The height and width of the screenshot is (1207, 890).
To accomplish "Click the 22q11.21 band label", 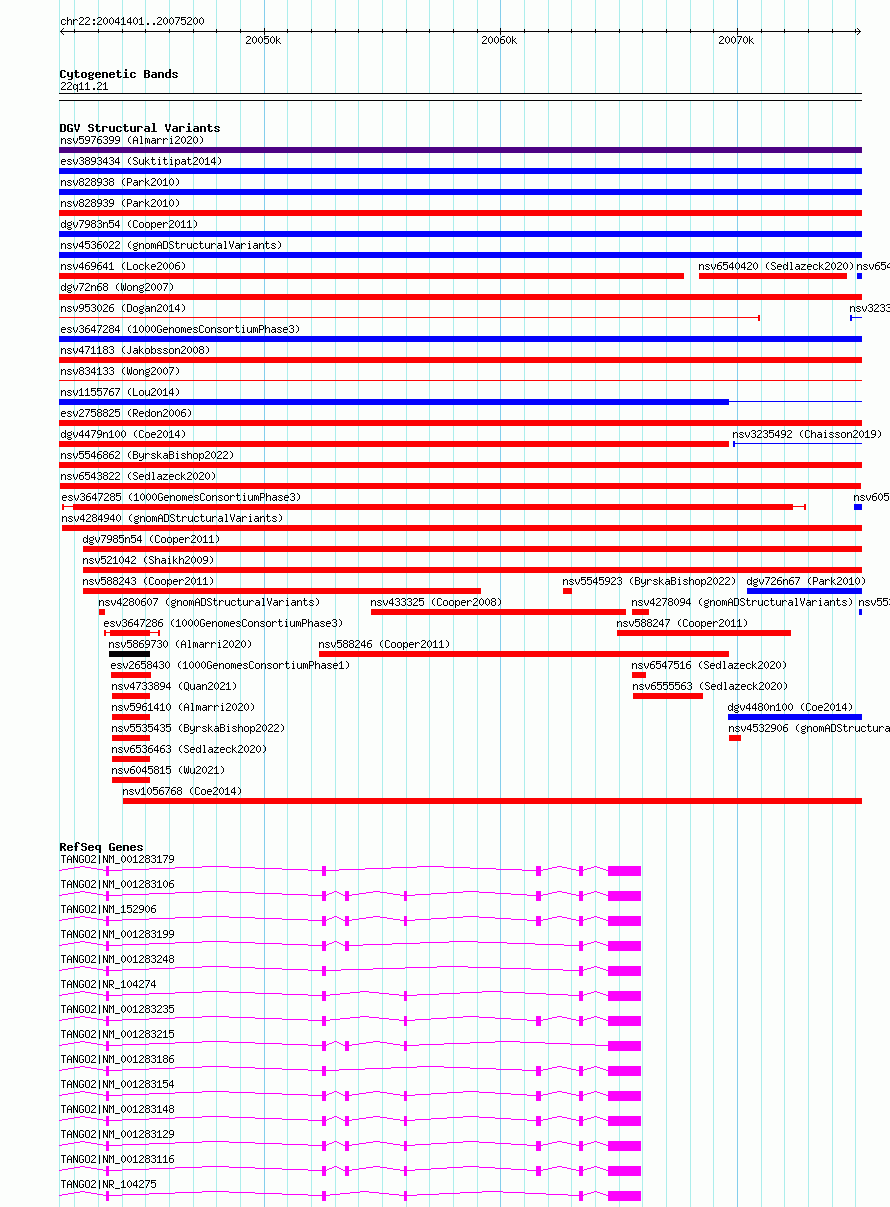I will pyautogui.click(x=84, y=87).
